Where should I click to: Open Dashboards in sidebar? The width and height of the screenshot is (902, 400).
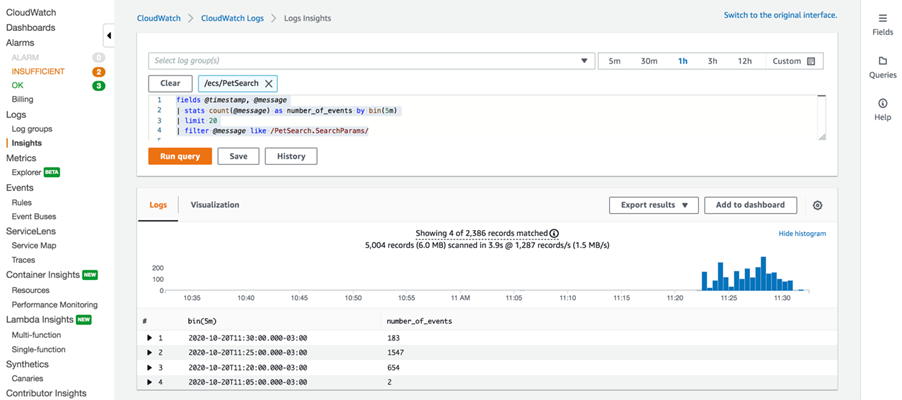coord(30,28)
